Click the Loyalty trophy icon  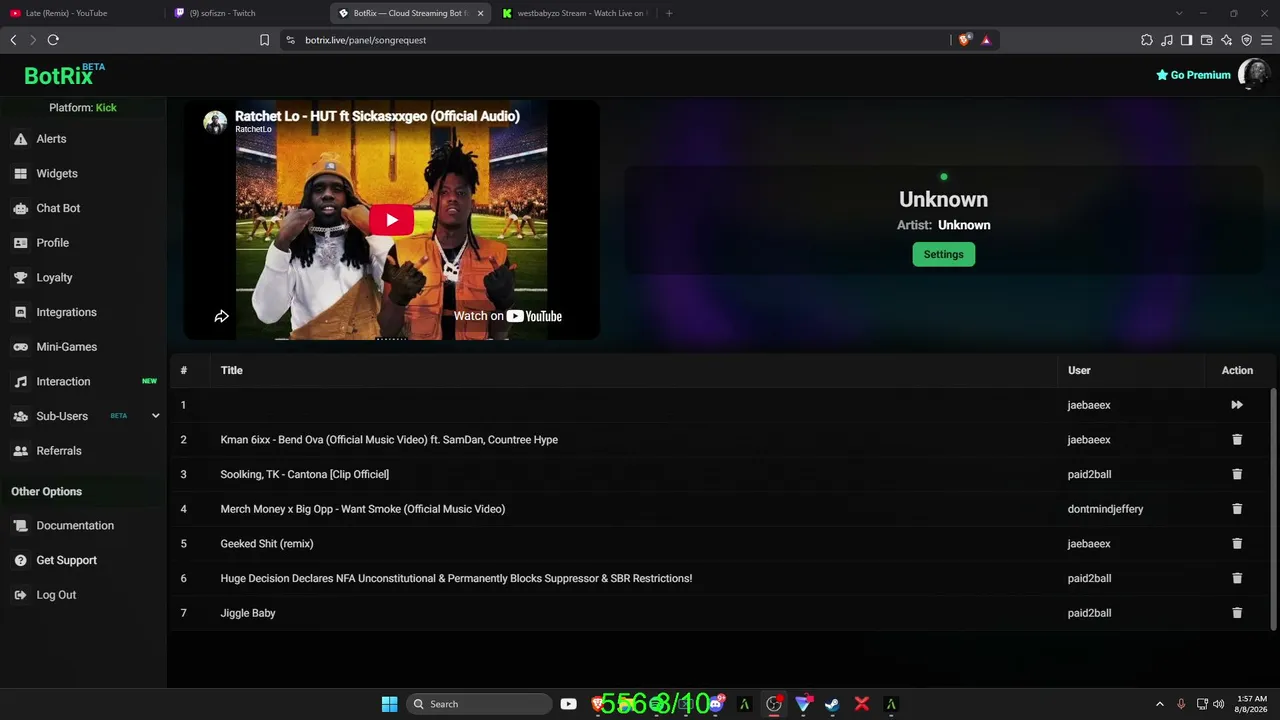coord(20,278)
